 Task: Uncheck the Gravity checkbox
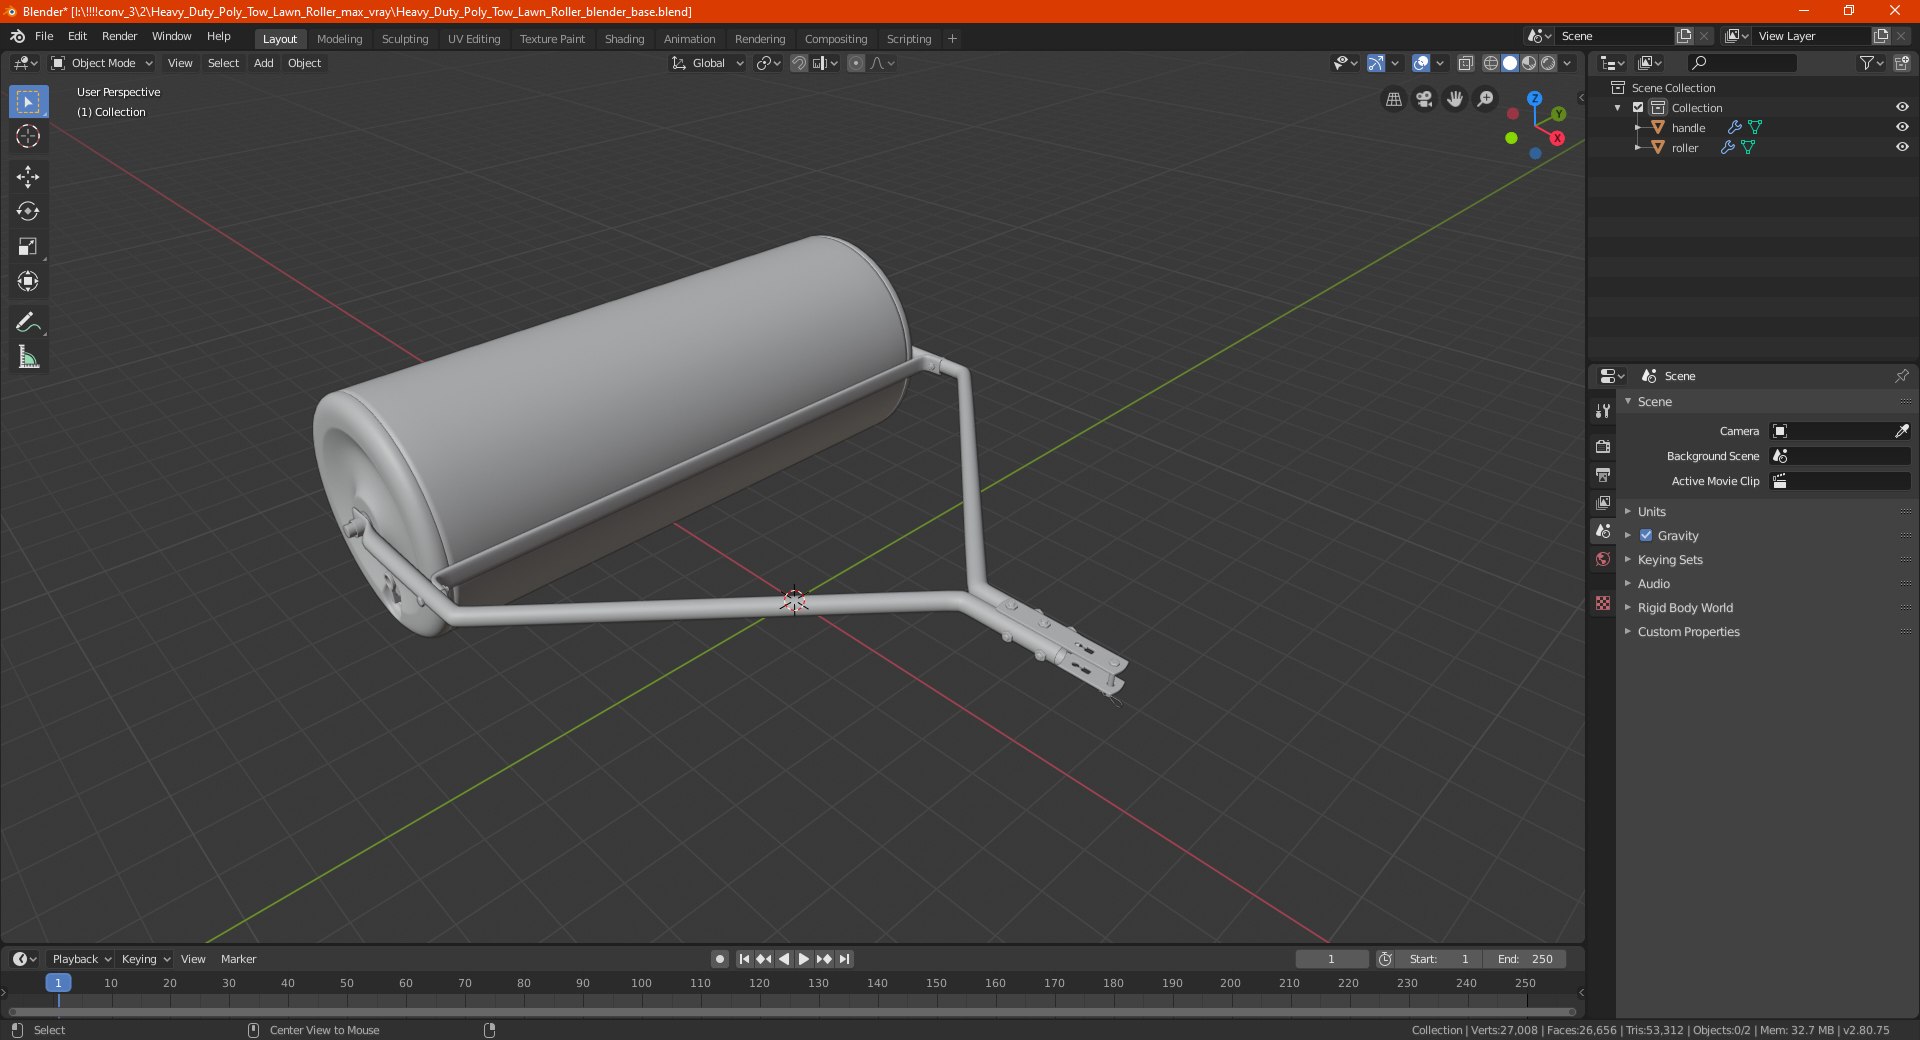[x=1646, y=535]
